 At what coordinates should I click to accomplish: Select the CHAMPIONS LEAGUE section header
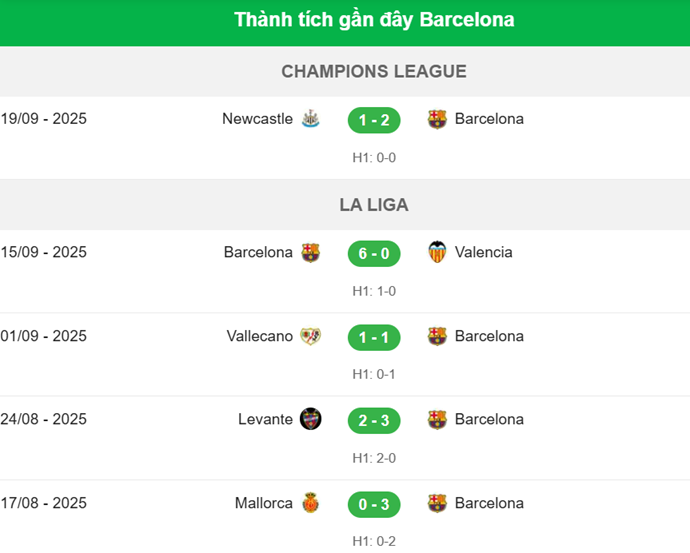[x=374, y=71]
